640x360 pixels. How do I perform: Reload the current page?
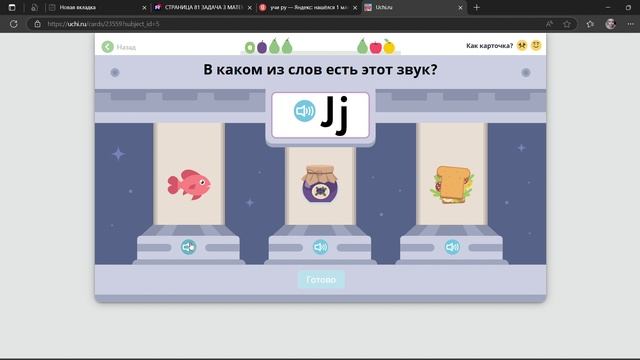(13, 24)
